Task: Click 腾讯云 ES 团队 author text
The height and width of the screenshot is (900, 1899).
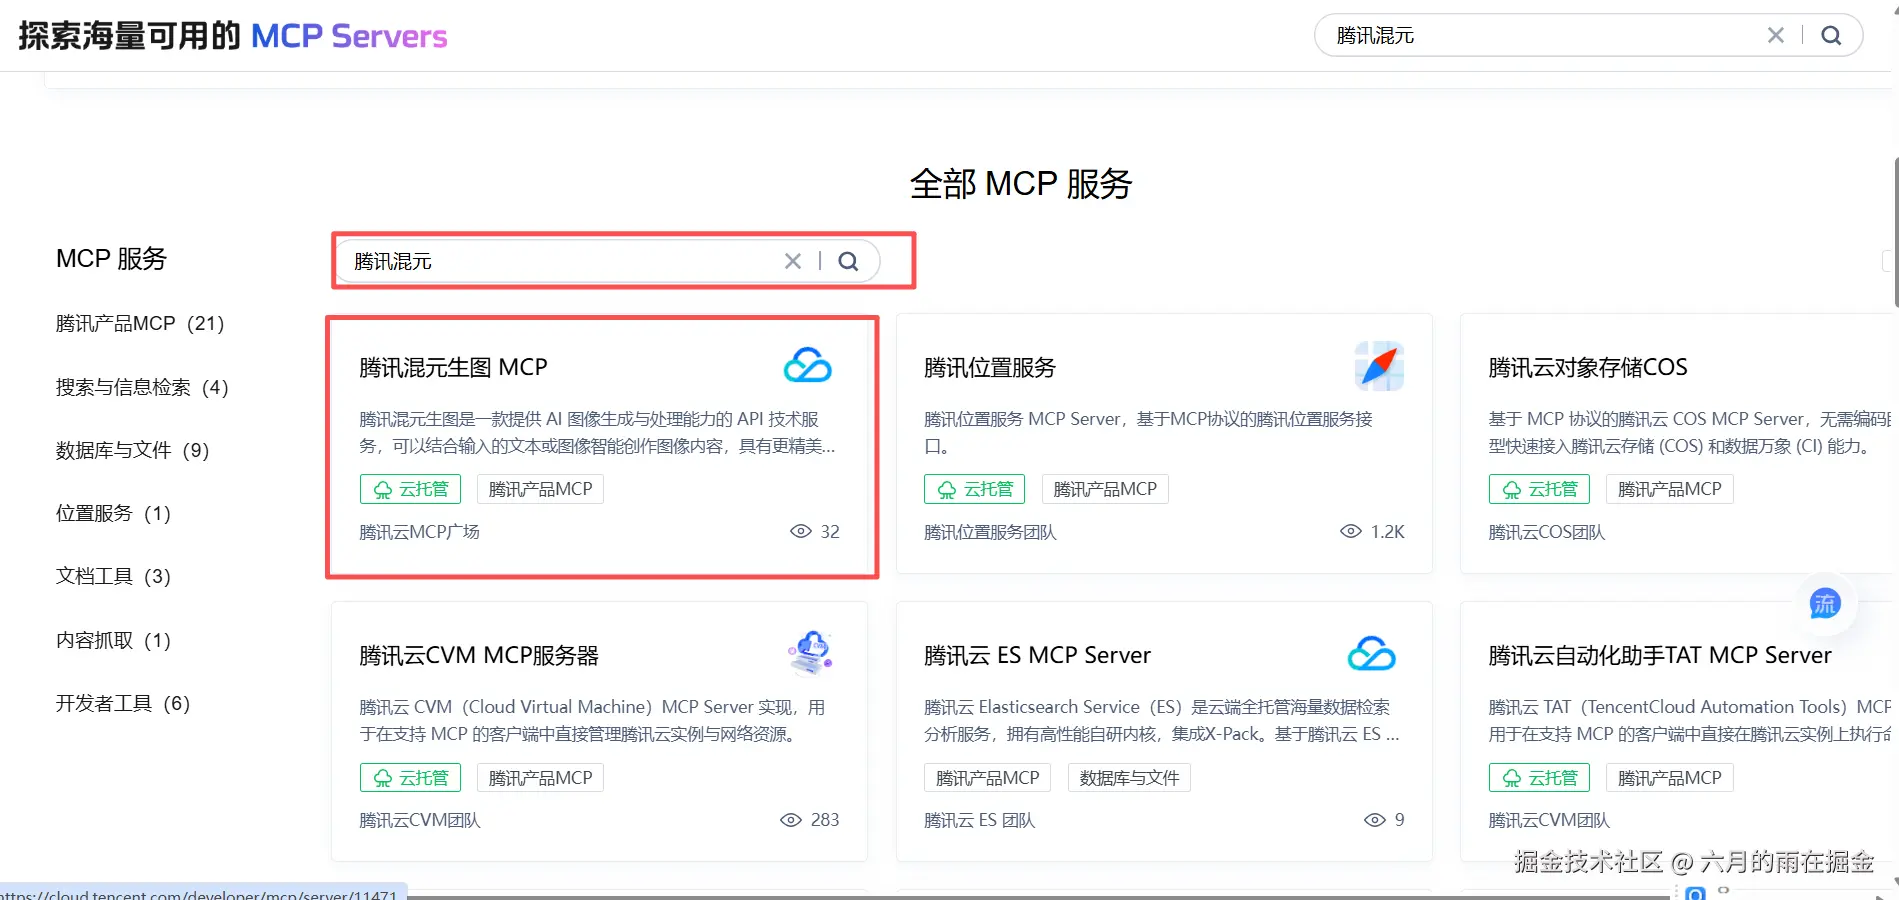Action: [x=980, y=820]
